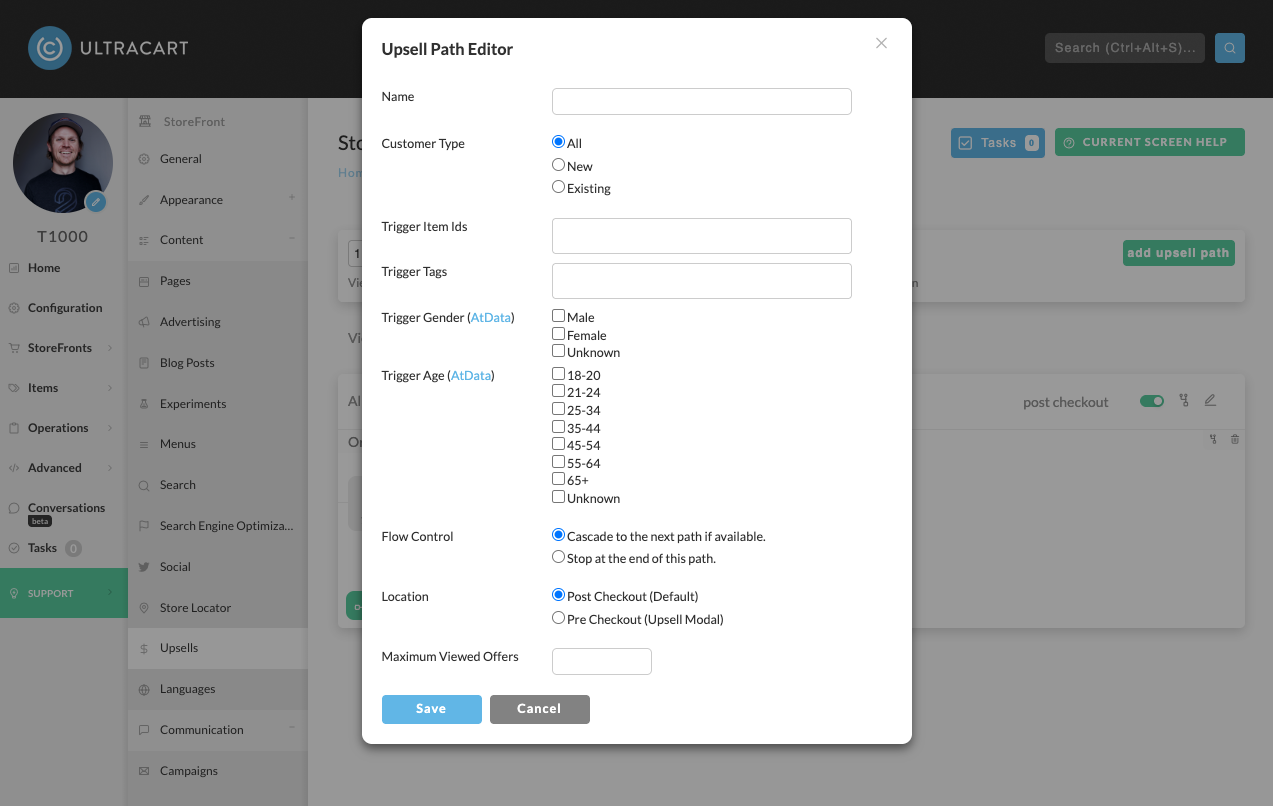The width and height of the screenshot is (1273, 806).
Task: Click the Languages globe icon
Action: tap(144, 689)
